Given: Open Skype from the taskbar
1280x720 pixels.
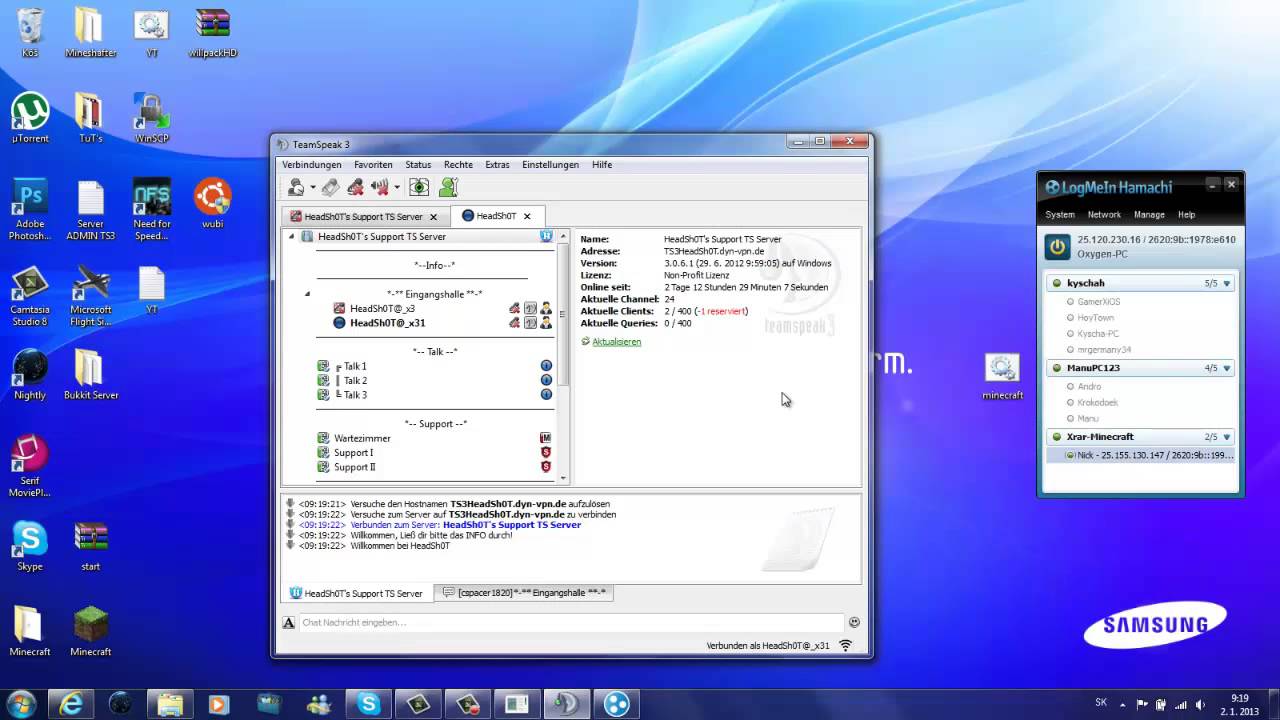Looking at the screenshot, I should pos(369,704).
